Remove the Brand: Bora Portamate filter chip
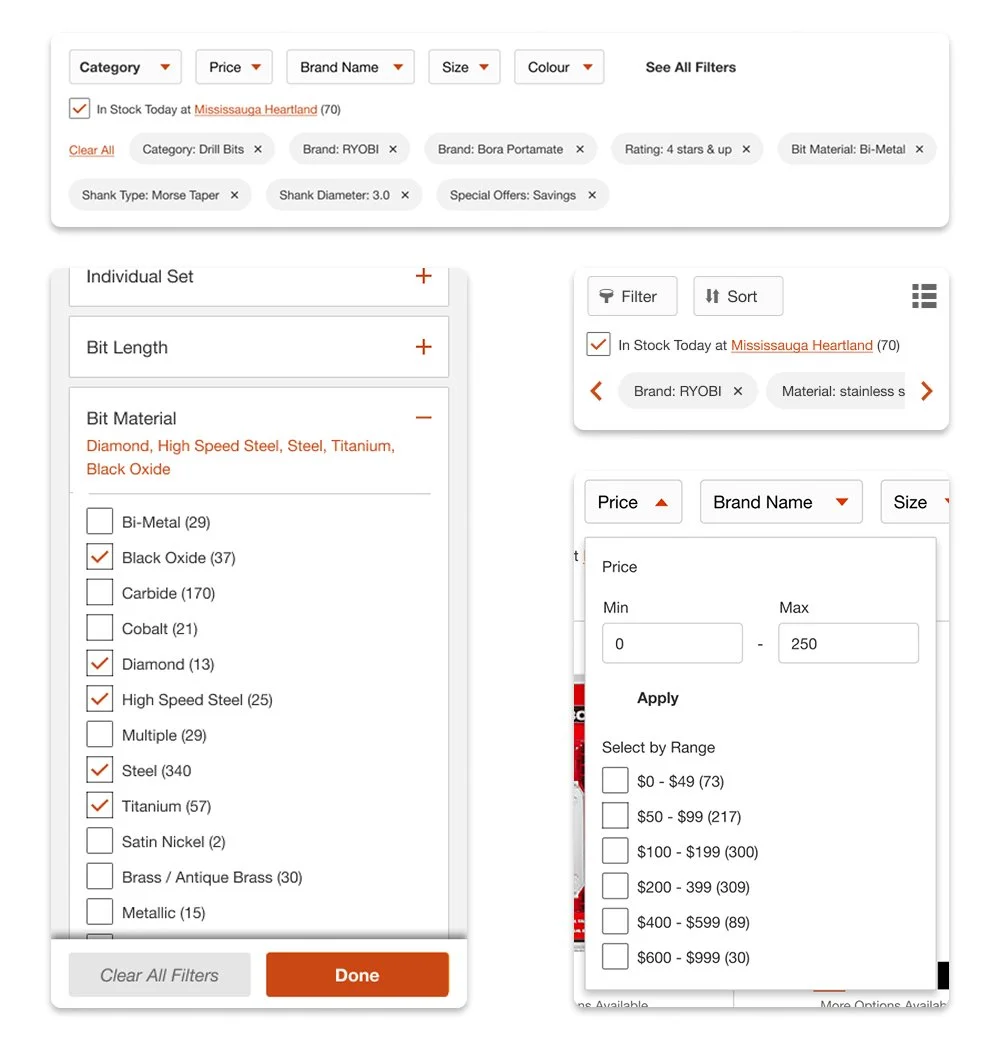Viewport: 999px width, 1041px height. click(579, 149)
